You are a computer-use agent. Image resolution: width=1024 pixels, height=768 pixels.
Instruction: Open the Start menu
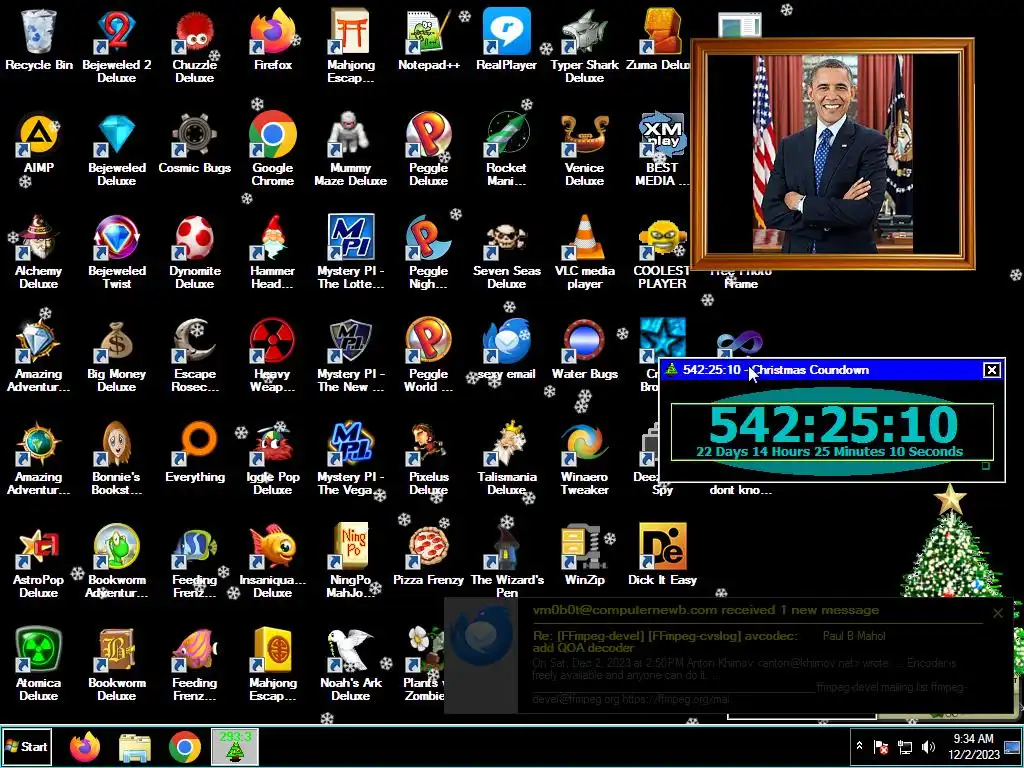tap(27, 746)
